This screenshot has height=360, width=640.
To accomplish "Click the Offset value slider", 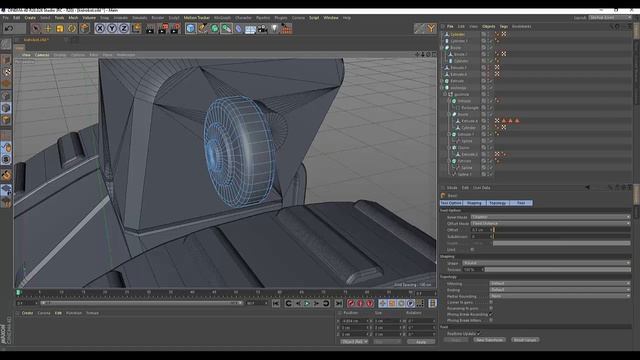I will (x=562, y=230).
